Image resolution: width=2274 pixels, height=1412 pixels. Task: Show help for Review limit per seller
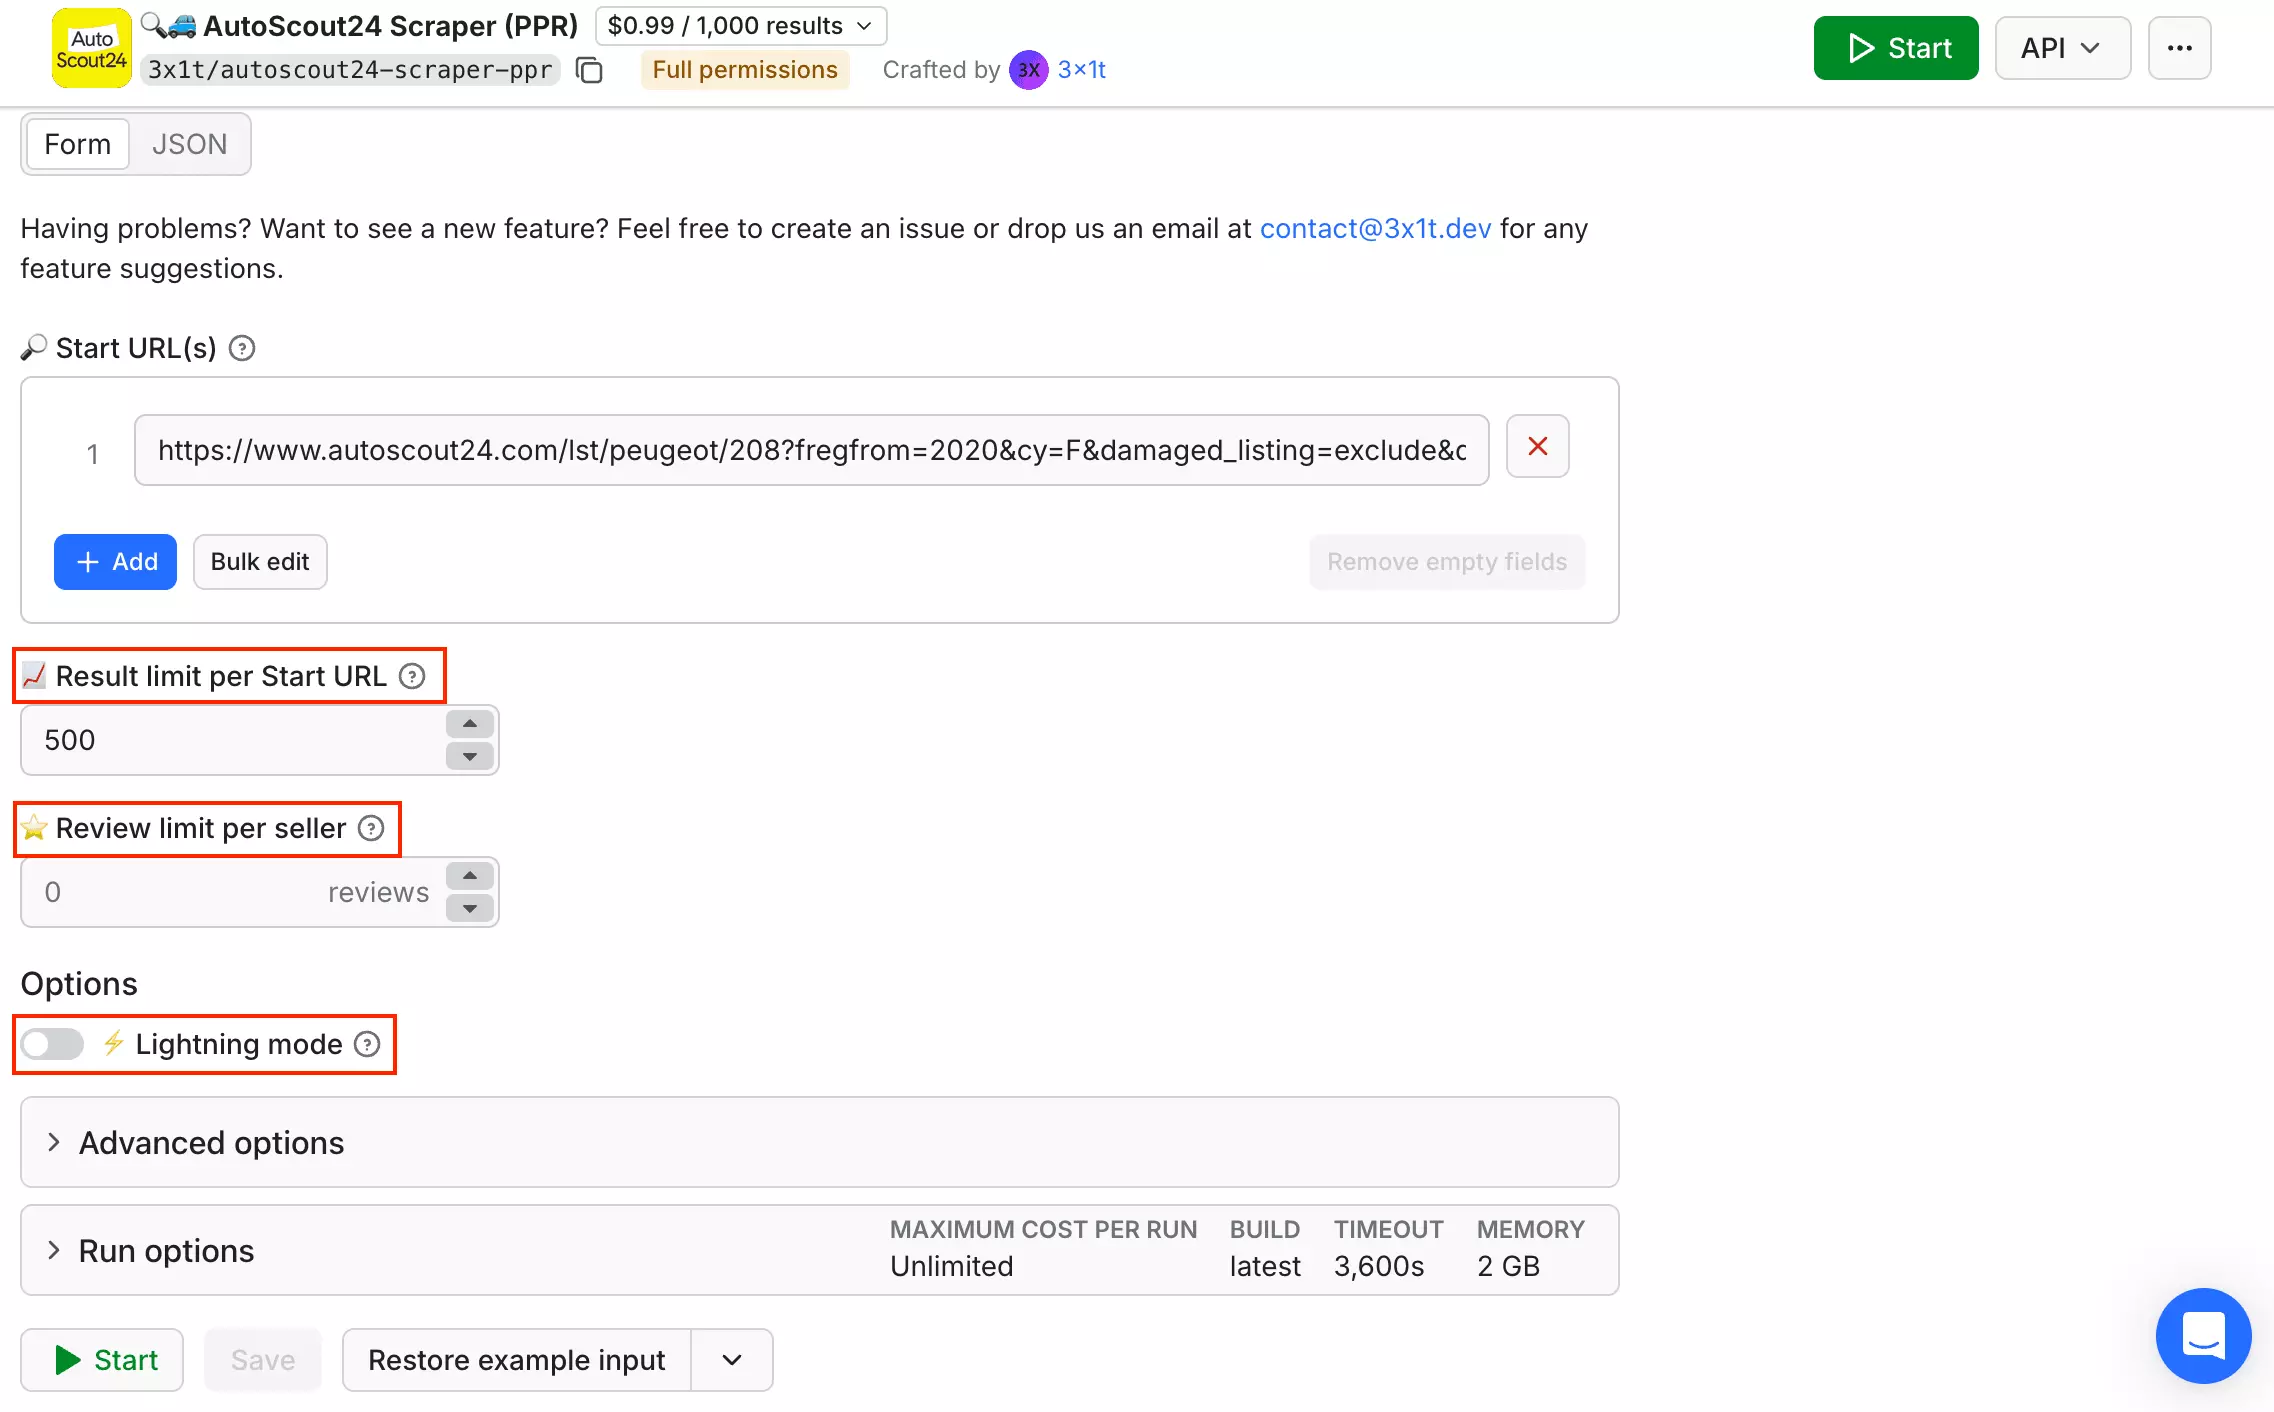371,828
